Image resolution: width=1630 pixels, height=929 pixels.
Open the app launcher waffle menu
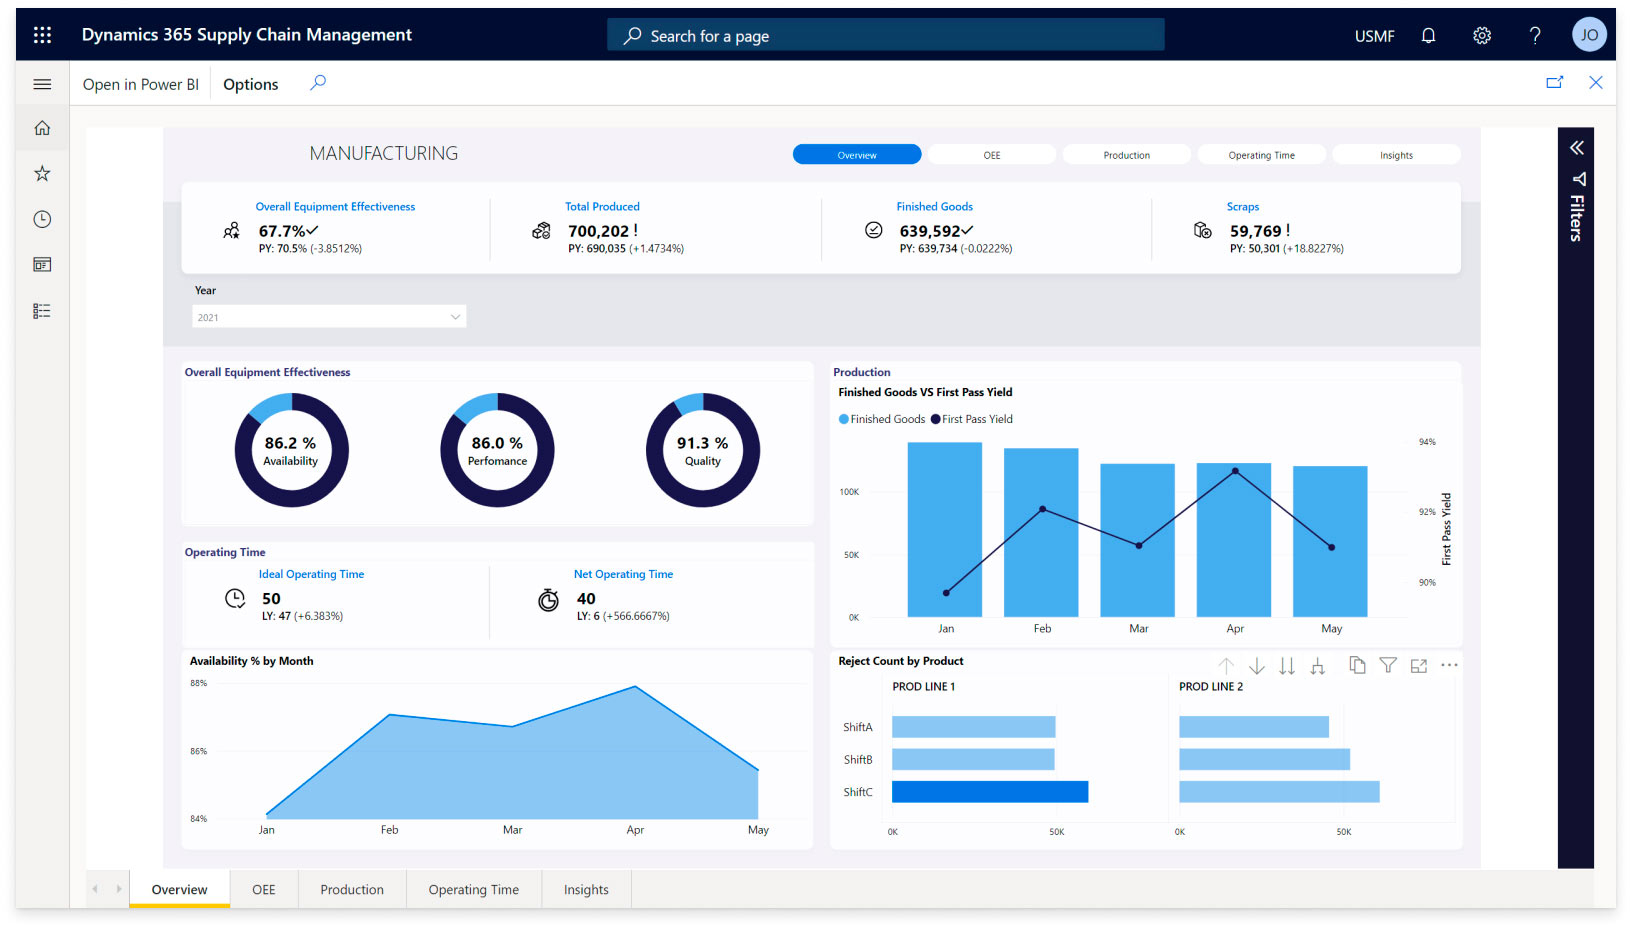click(x=42, y=35)
